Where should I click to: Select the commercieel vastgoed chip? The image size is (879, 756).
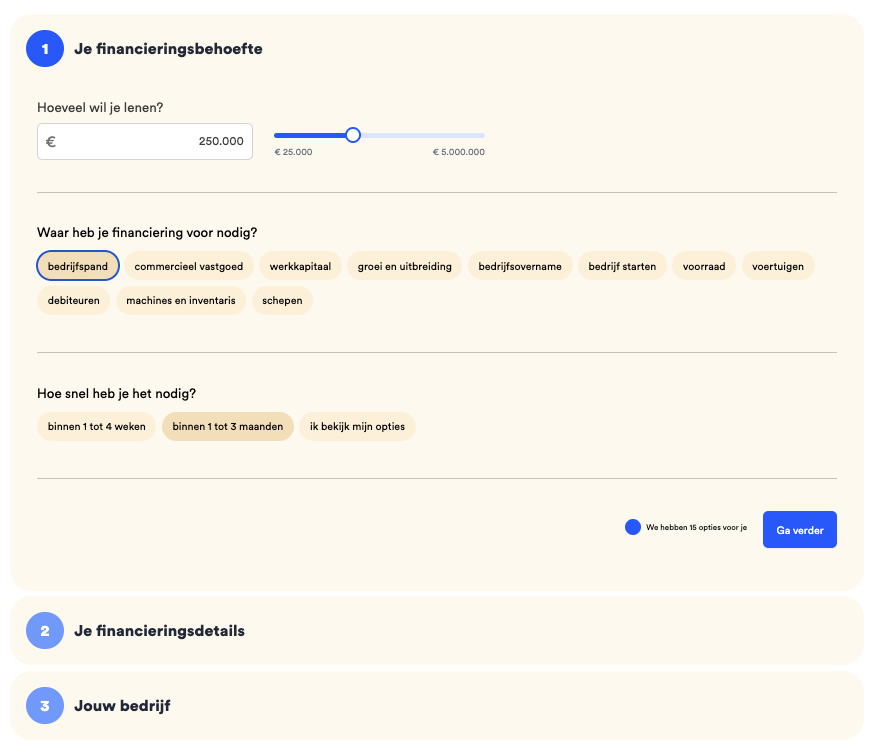[x=189, y=266]
